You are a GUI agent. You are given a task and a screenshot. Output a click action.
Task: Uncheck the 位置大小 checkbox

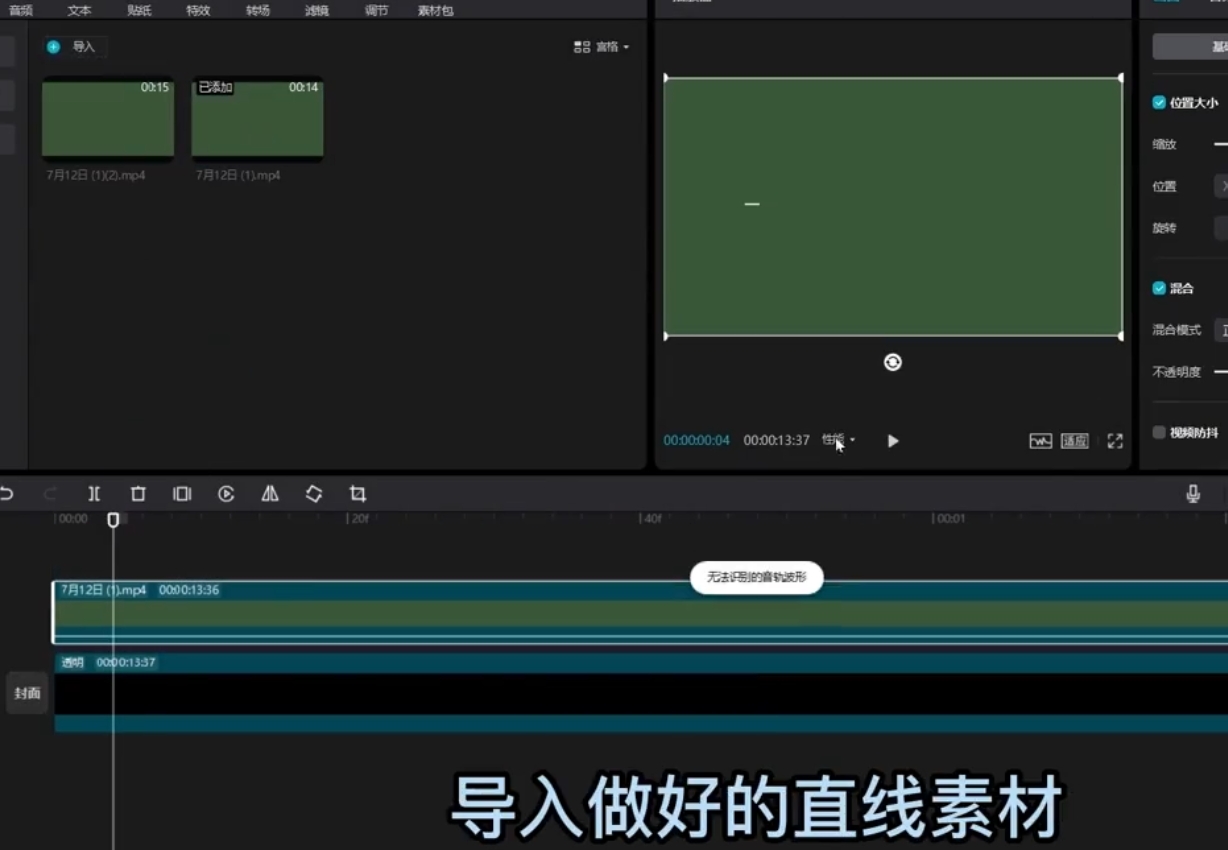[x=1159, y=102]
